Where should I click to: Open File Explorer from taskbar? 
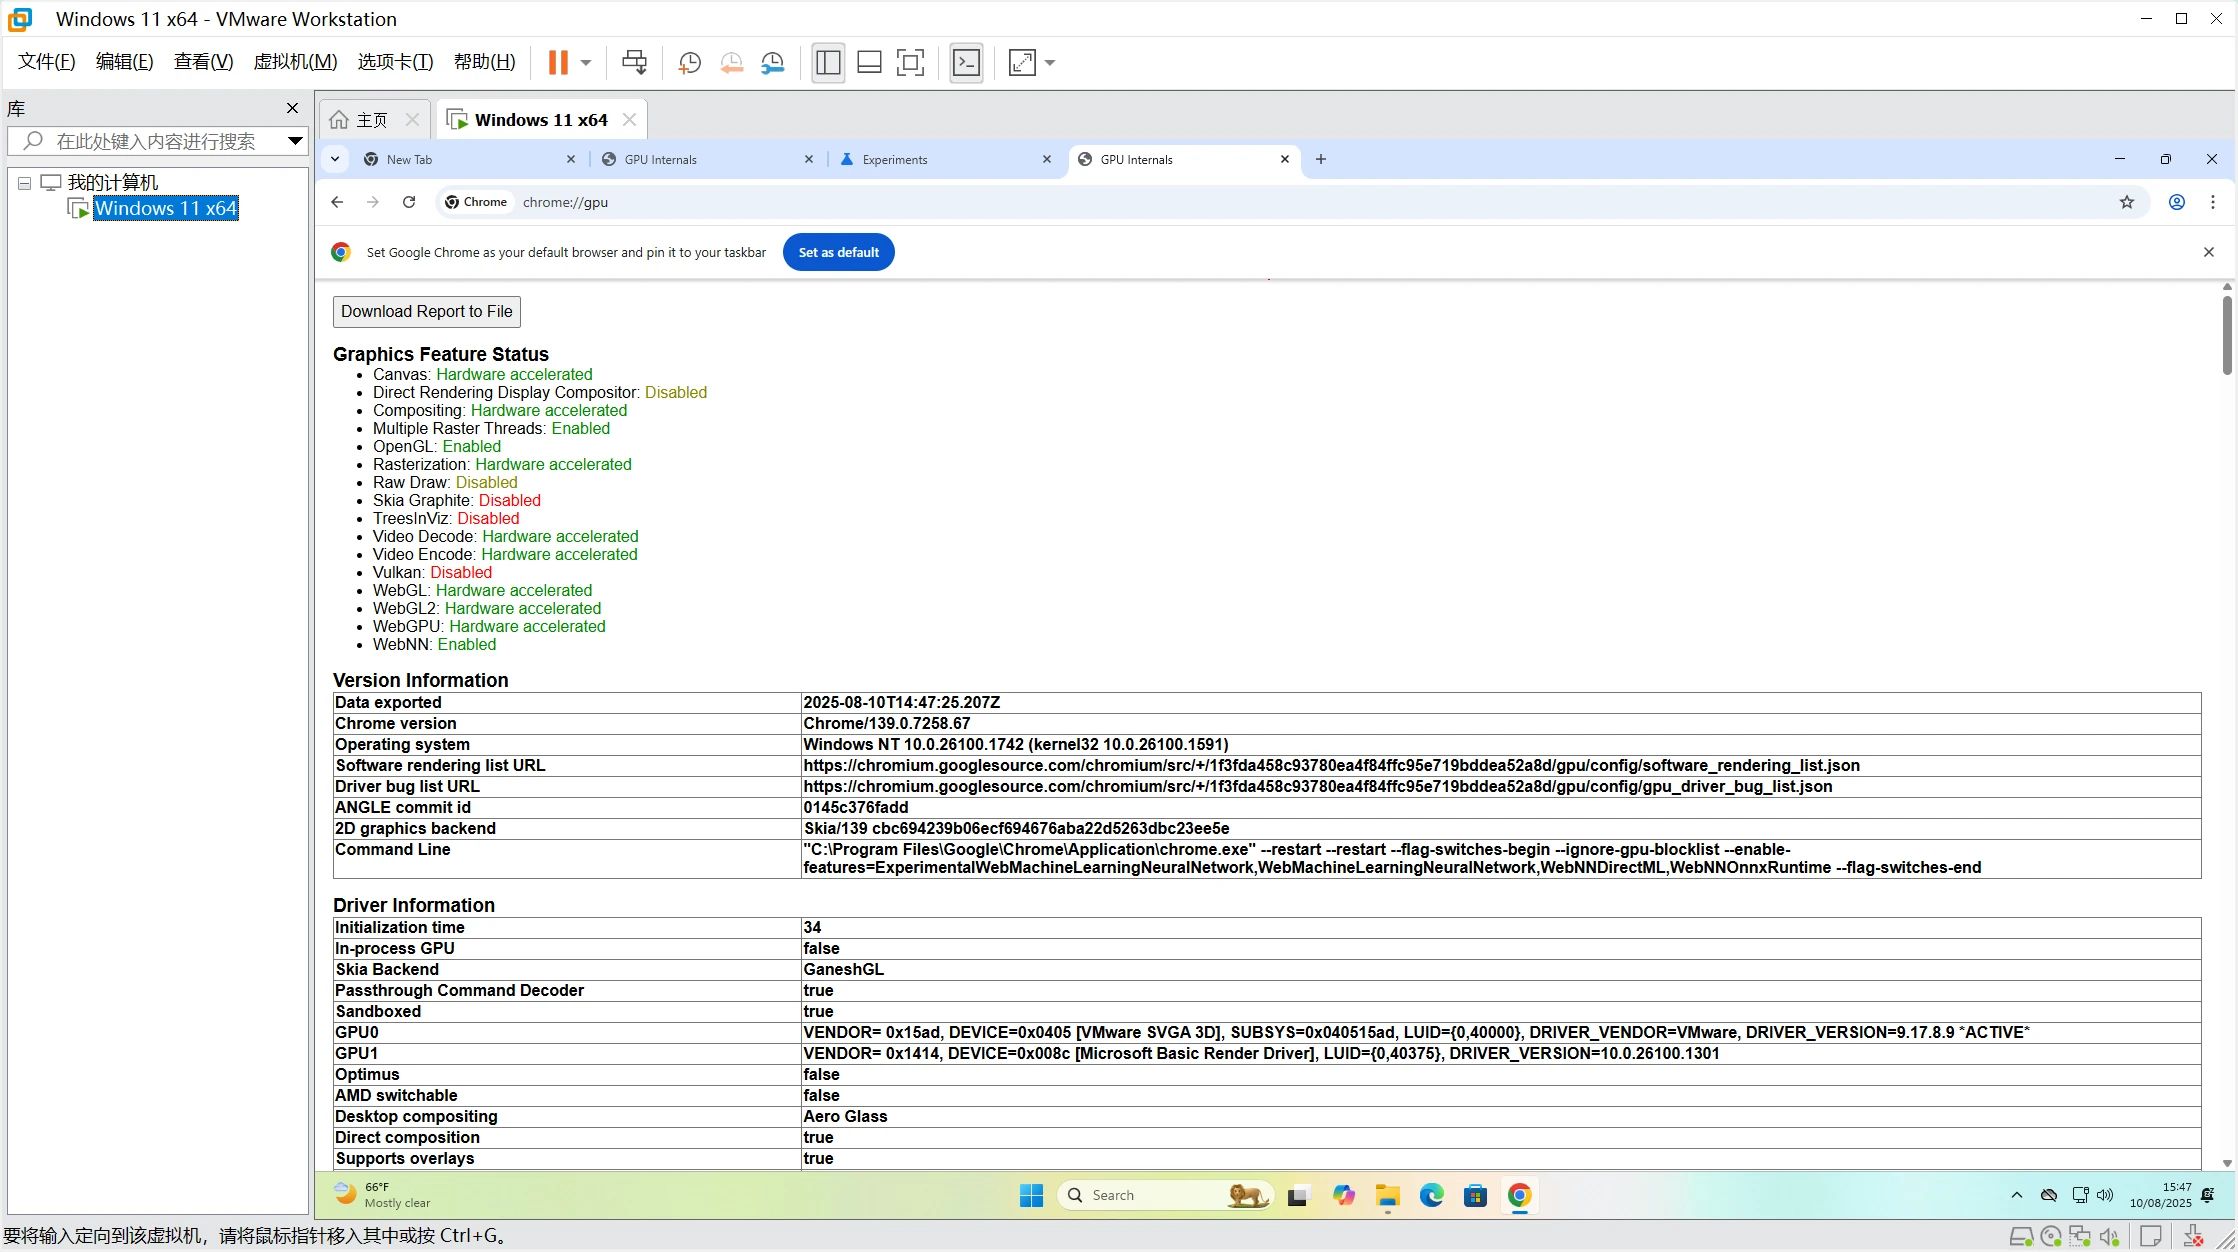point(1387,1195)
